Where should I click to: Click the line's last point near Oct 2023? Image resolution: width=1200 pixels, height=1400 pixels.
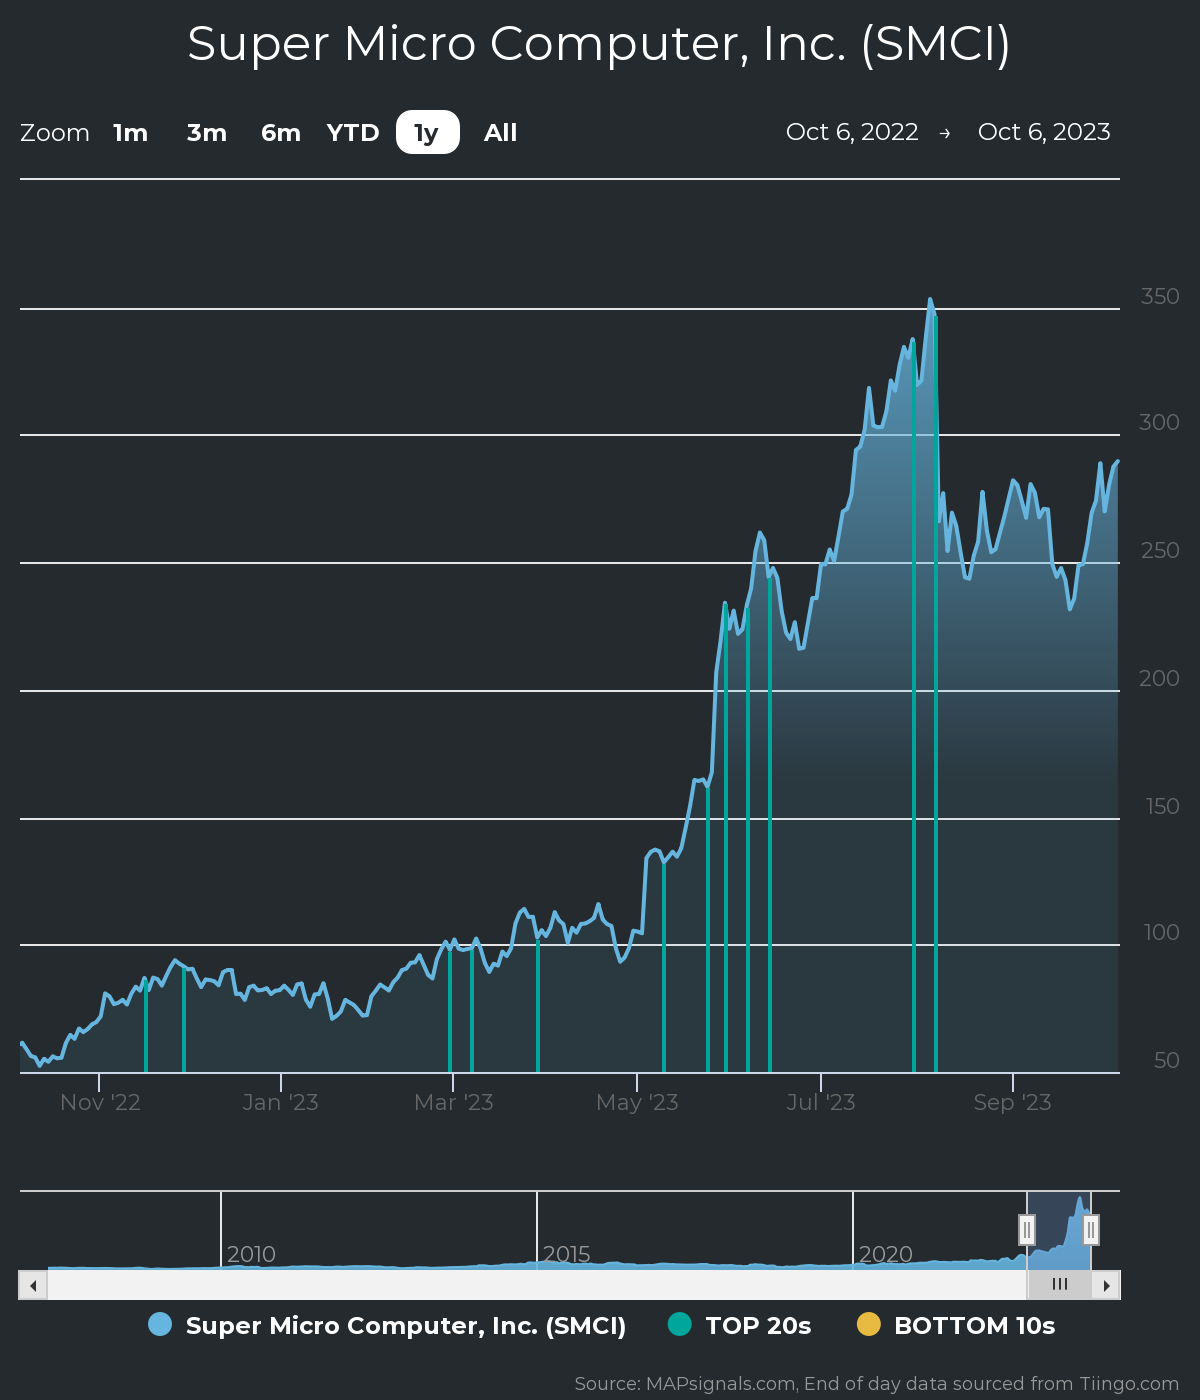pyautogui.click(x=1117, y=461)
